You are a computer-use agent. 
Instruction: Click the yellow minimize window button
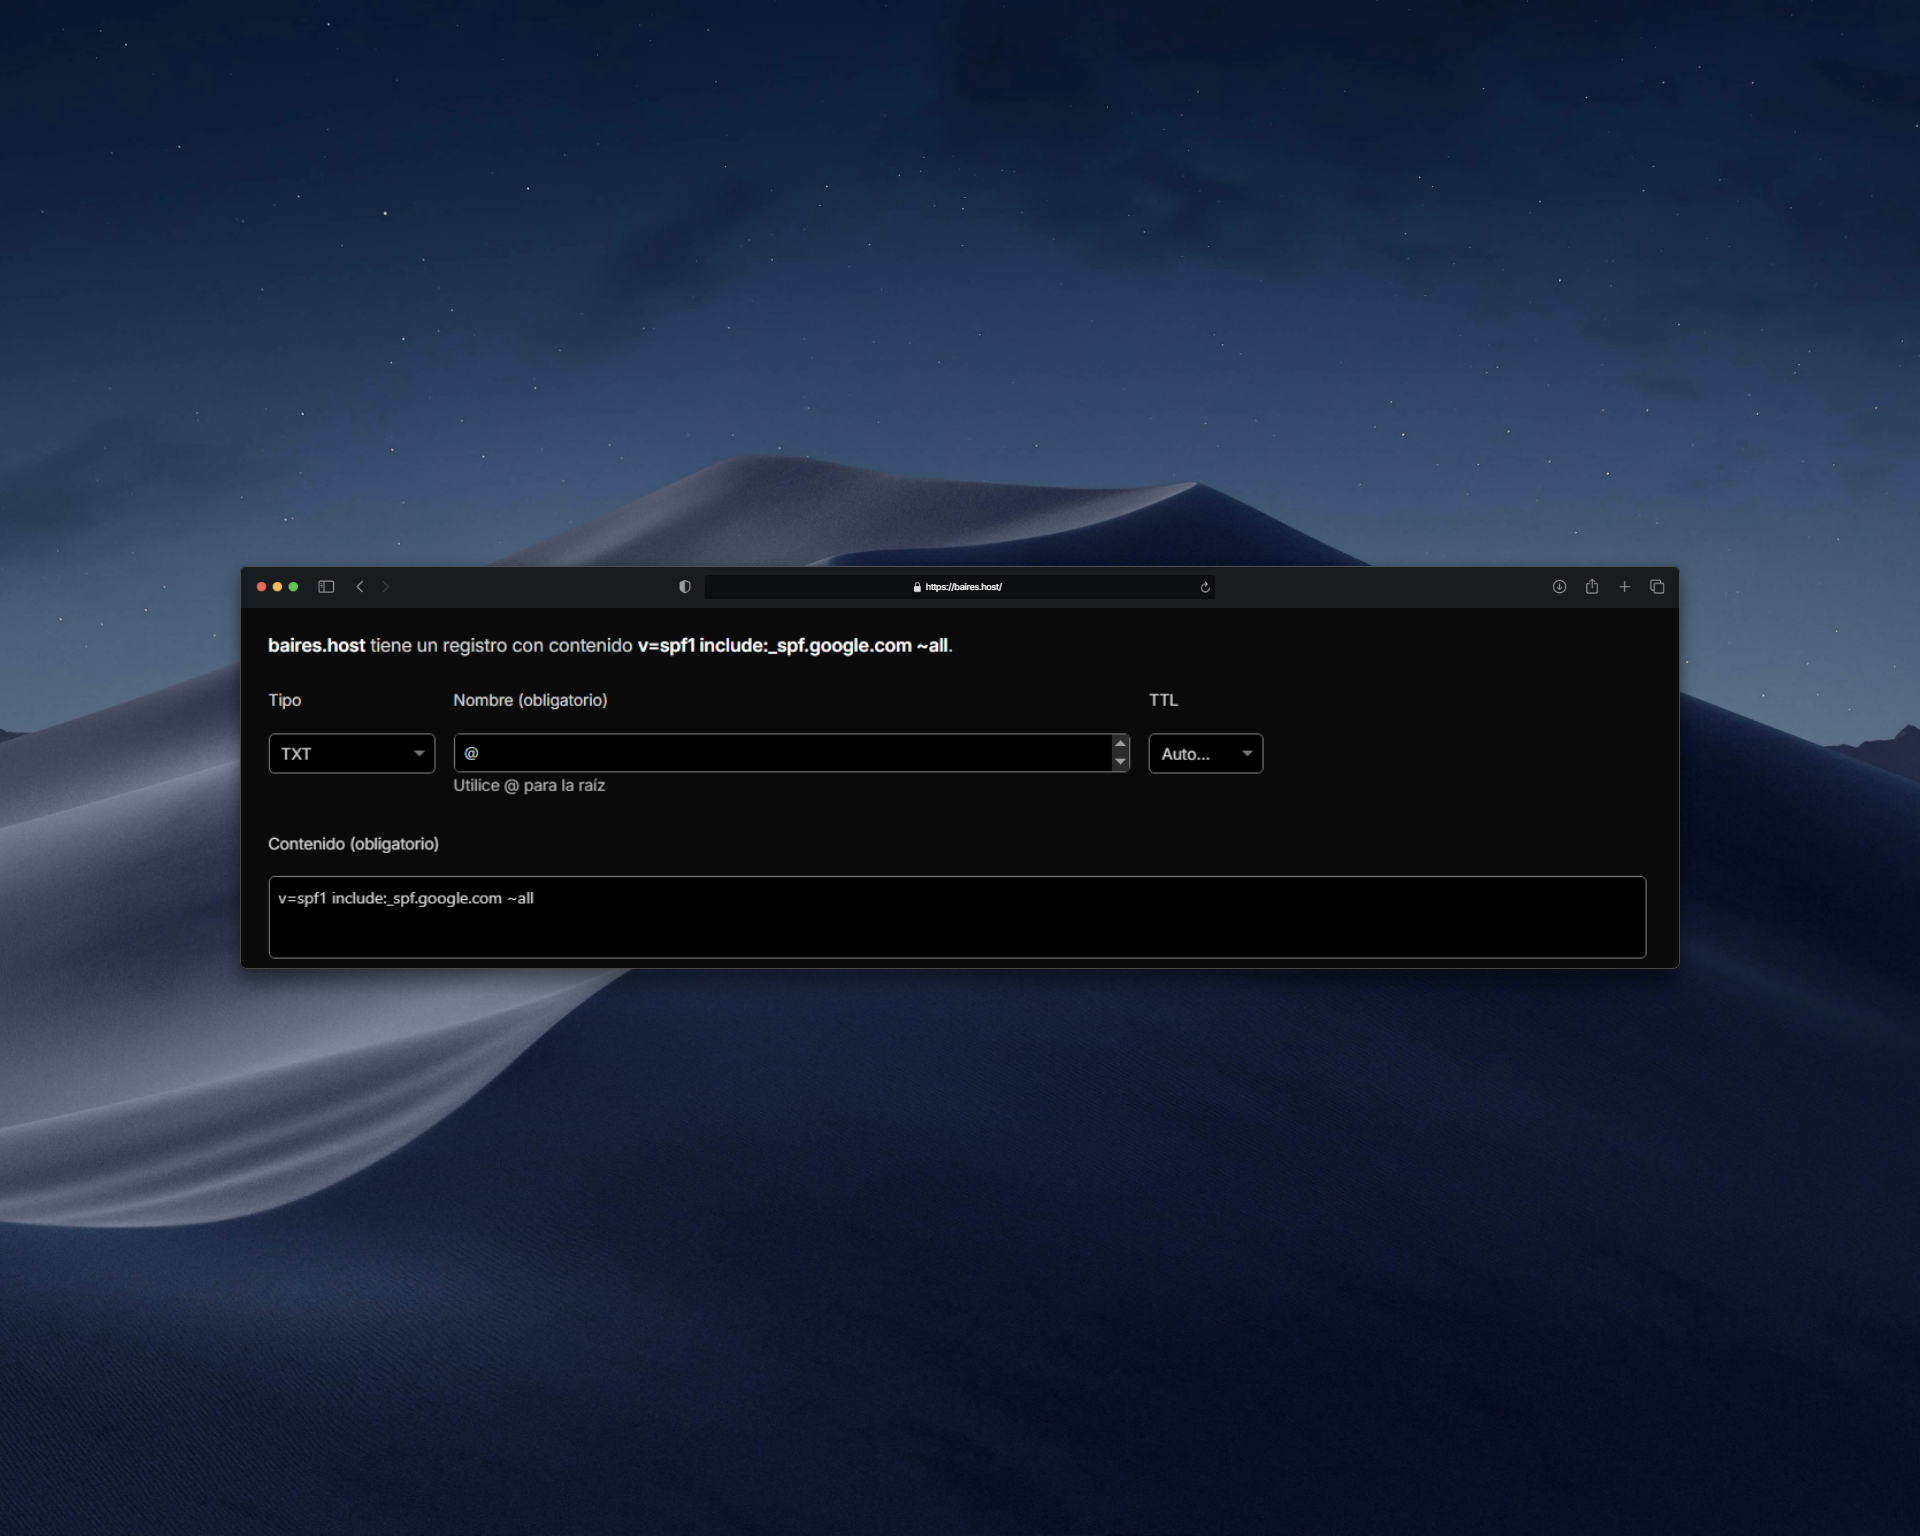pos(277,587)
